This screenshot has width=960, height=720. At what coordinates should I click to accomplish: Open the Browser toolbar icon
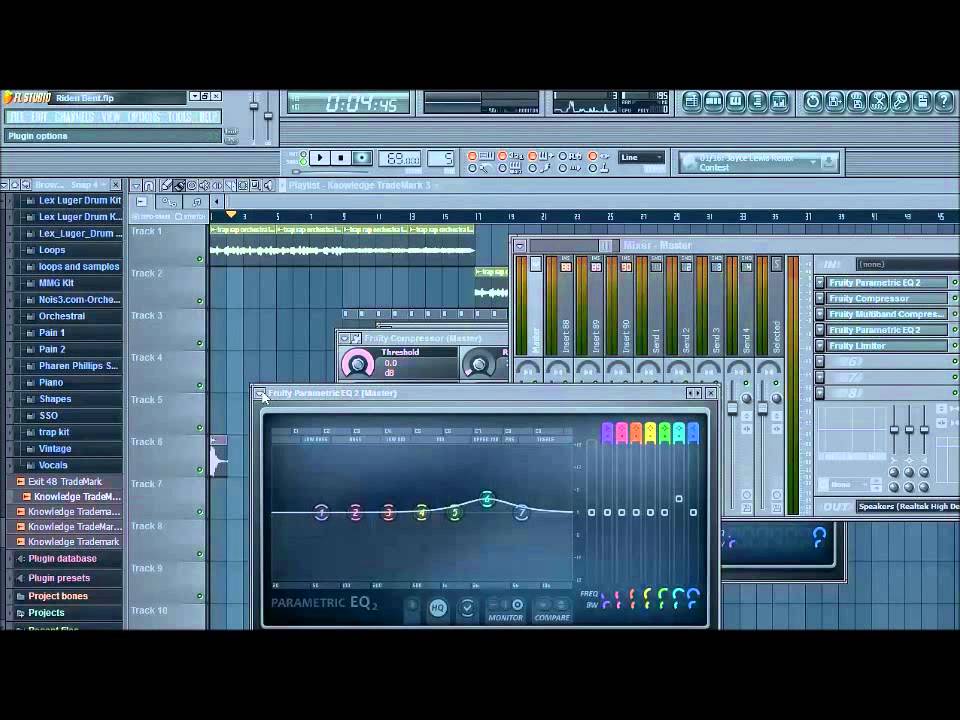[757, 101]
